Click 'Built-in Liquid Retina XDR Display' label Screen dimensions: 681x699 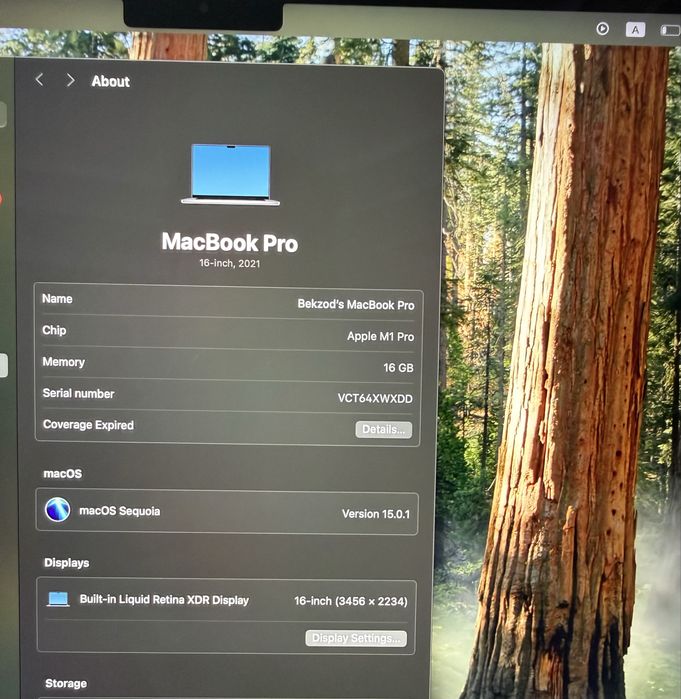(164, 600)
